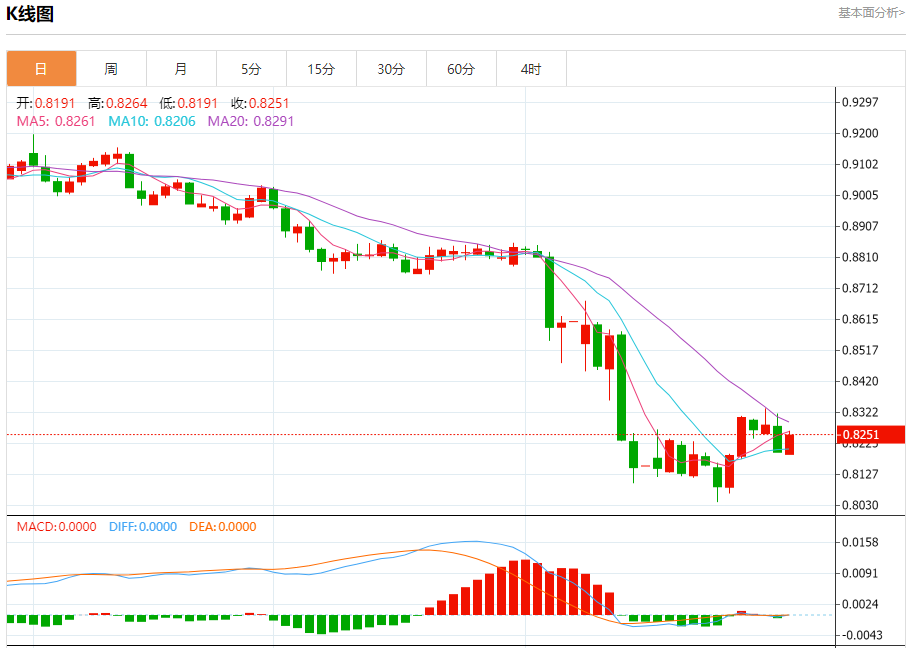Click the DEA:0.0000 indicator label
The width and height of the screenshot is (910, 648).
tap(223, 527)
